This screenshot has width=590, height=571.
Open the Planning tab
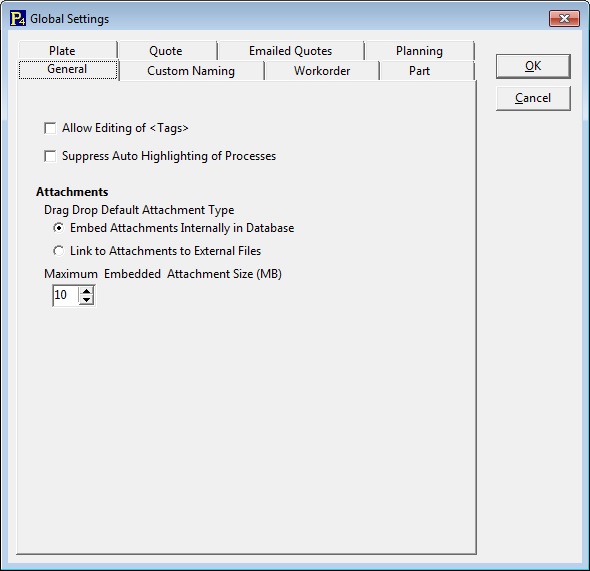click(x=420, y=50)
